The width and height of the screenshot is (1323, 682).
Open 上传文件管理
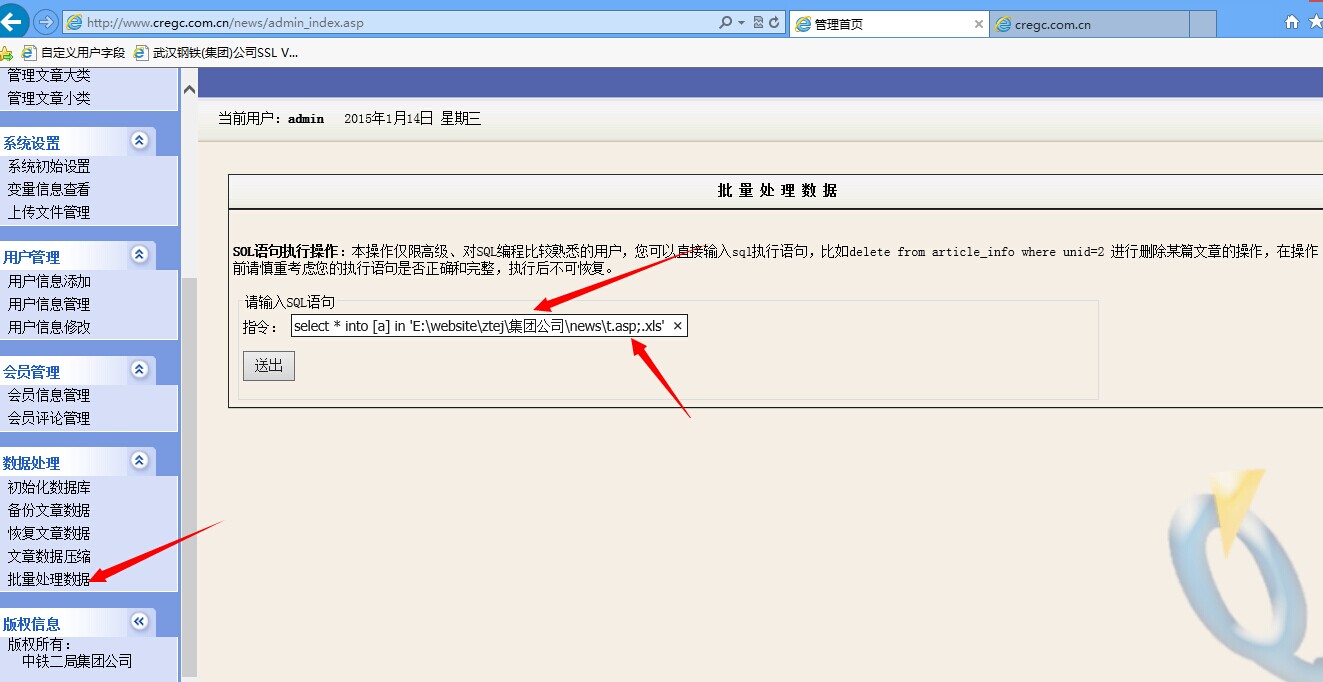(49, 212)
